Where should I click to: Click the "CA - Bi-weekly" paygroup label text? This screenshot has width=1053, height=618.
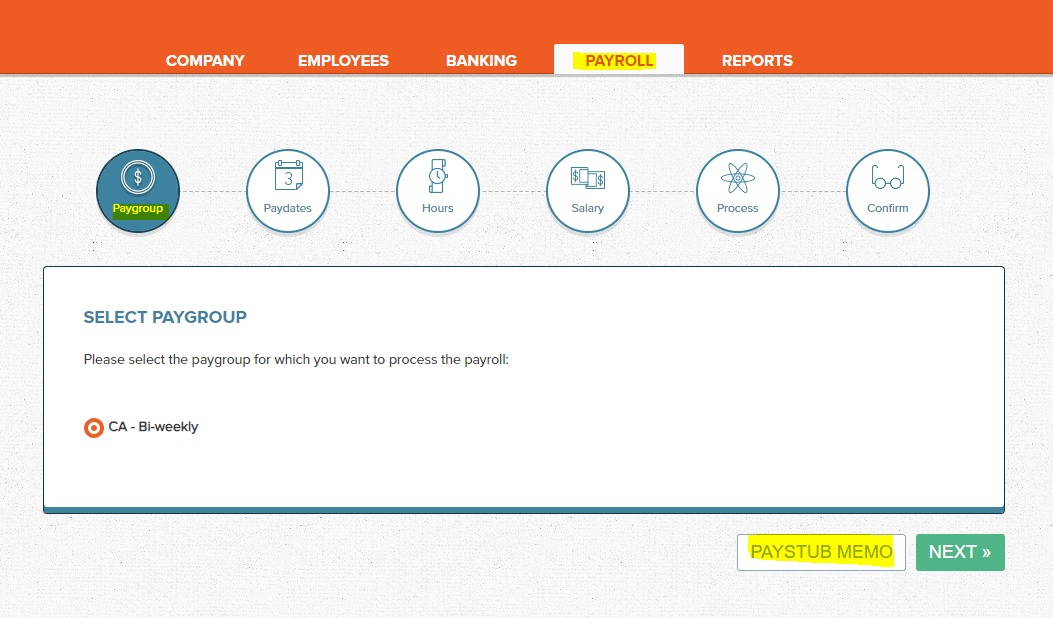coord(153,427)
